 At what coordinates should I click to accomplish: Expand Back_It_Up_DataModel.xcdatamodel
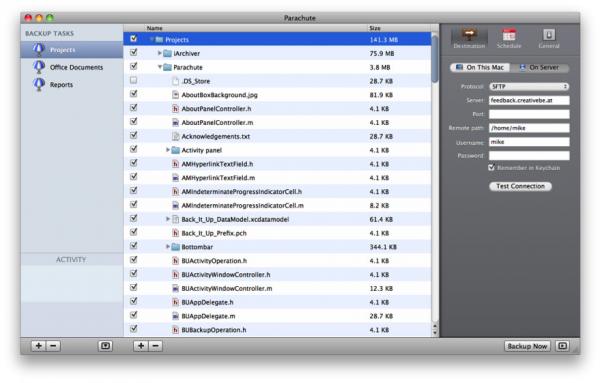pos(168,219)
